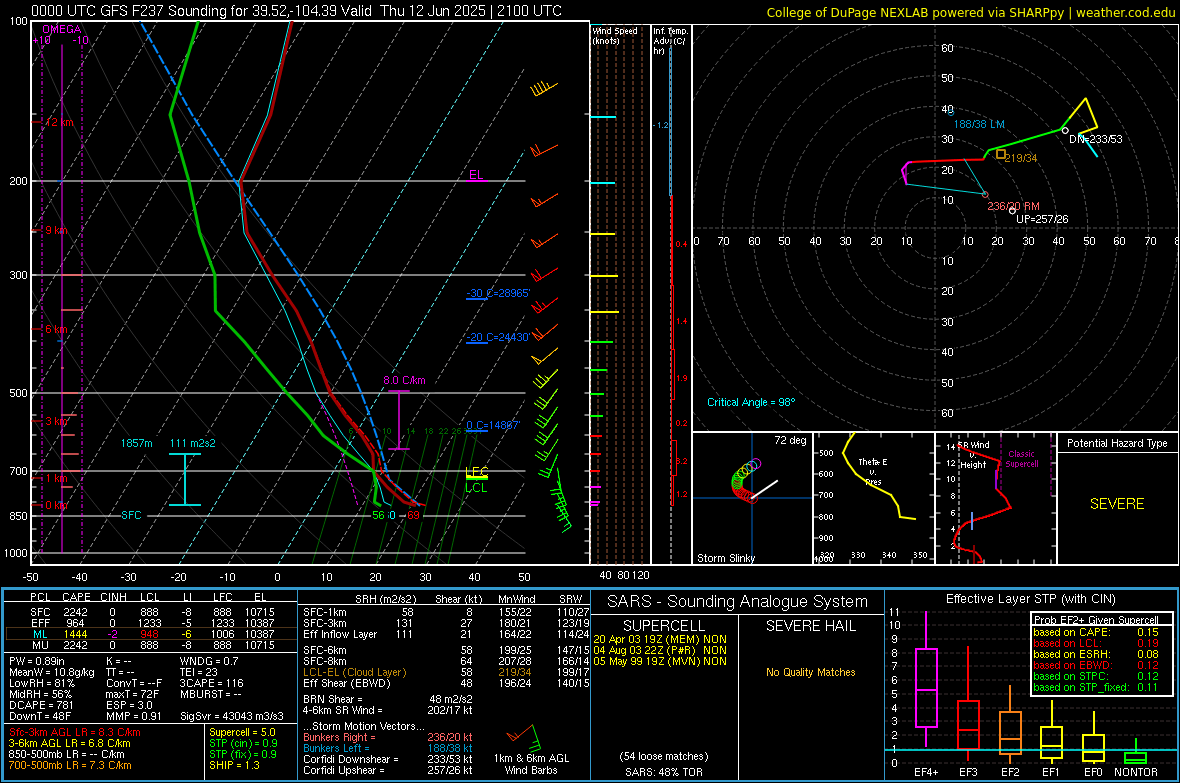This screenshot has width=1180, height=783.
Task: Click the UP=257/26 Corfidi vector label
Action: [x=1042, y=219]
